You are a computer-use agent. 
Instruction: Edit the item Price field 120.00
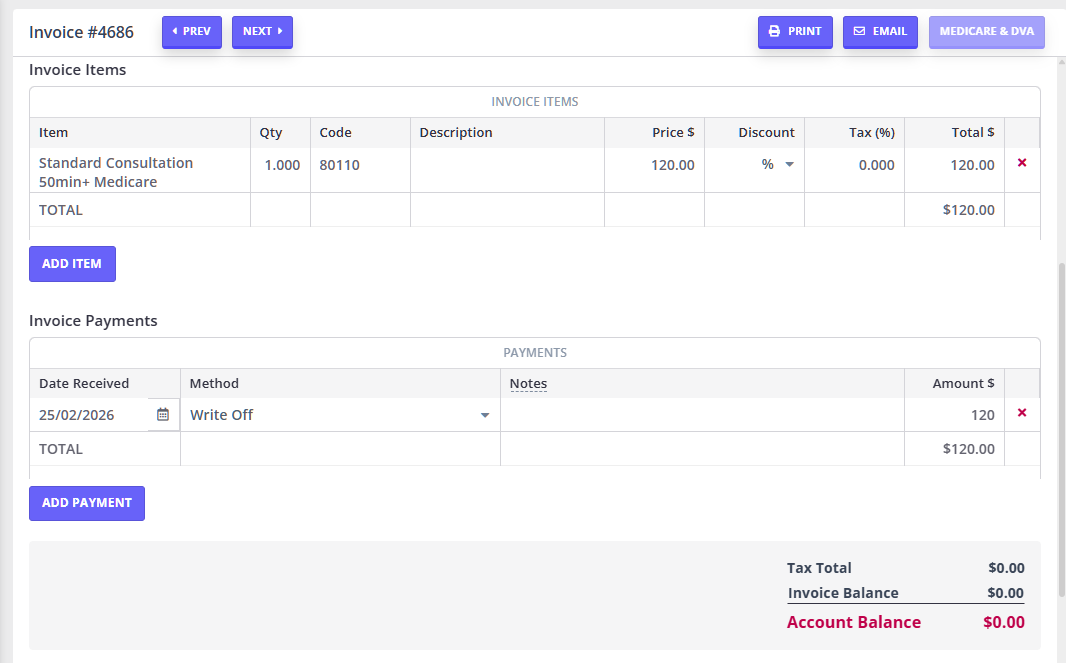pyautogui.click(x=654, y=165)
